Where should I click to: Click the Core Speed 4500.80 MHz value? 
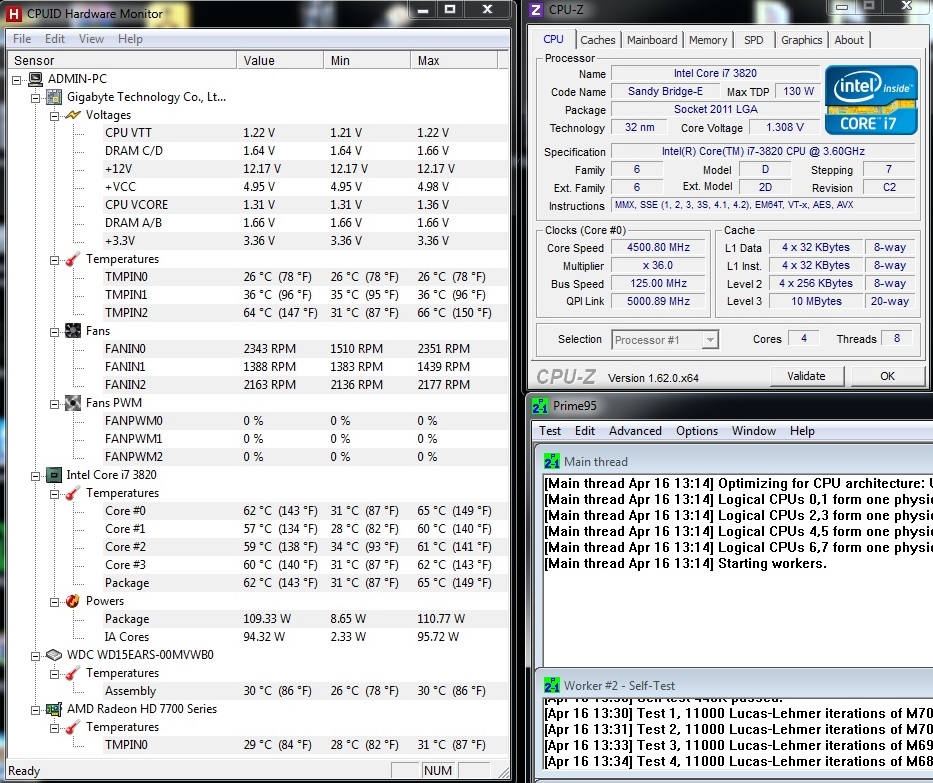(658, 248)
